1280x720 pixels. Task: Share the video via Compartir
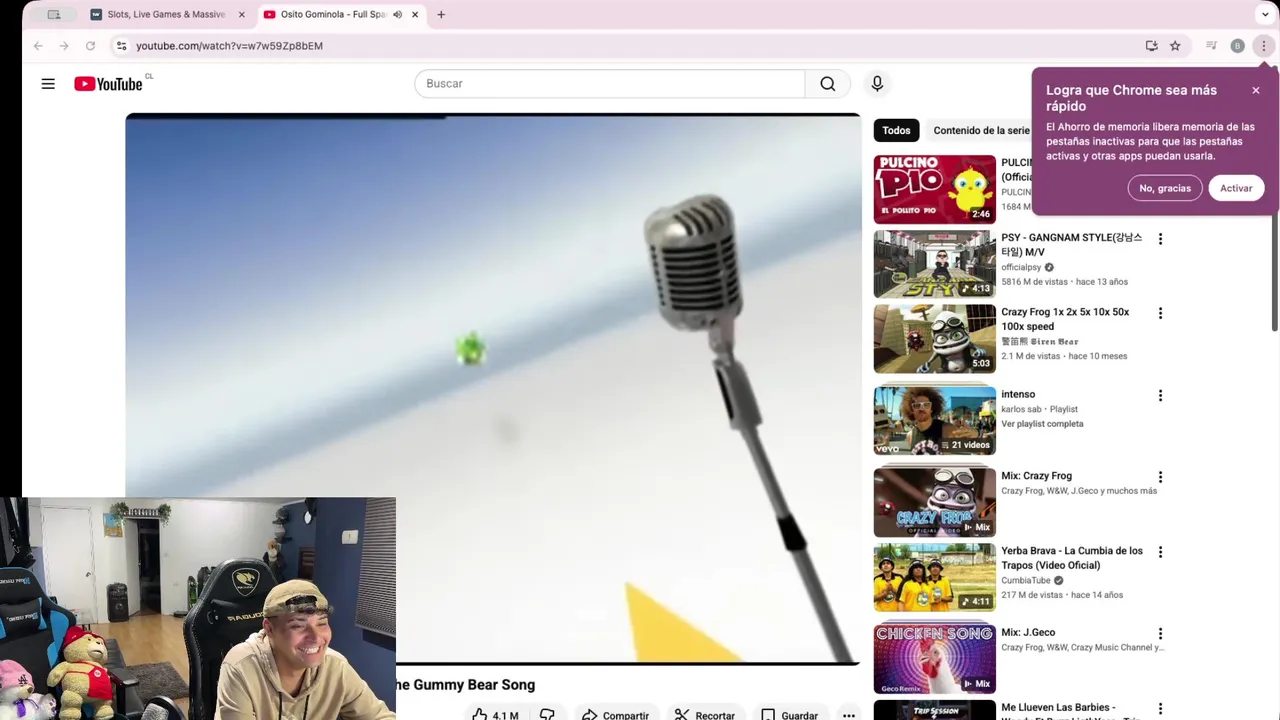pyautogui.click(x=615, y=715)
